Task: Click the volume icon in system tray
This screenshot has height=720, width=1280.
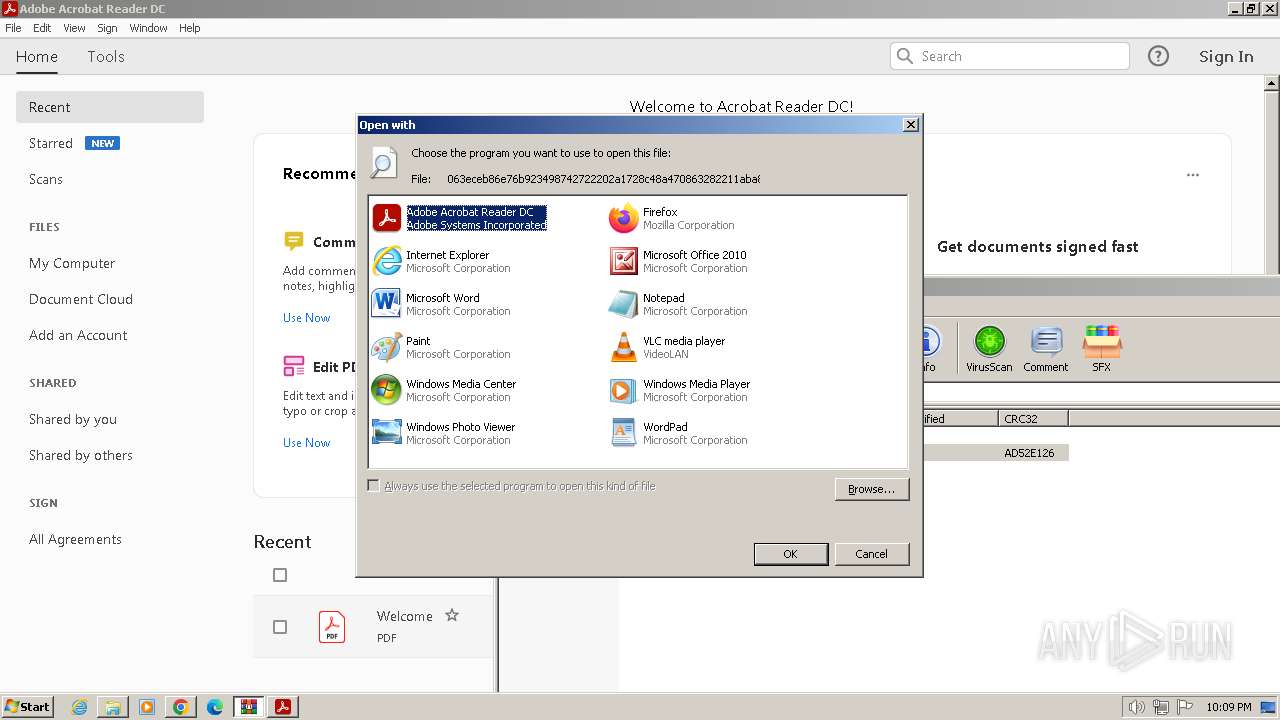Action: click(x=1137, y=707)
